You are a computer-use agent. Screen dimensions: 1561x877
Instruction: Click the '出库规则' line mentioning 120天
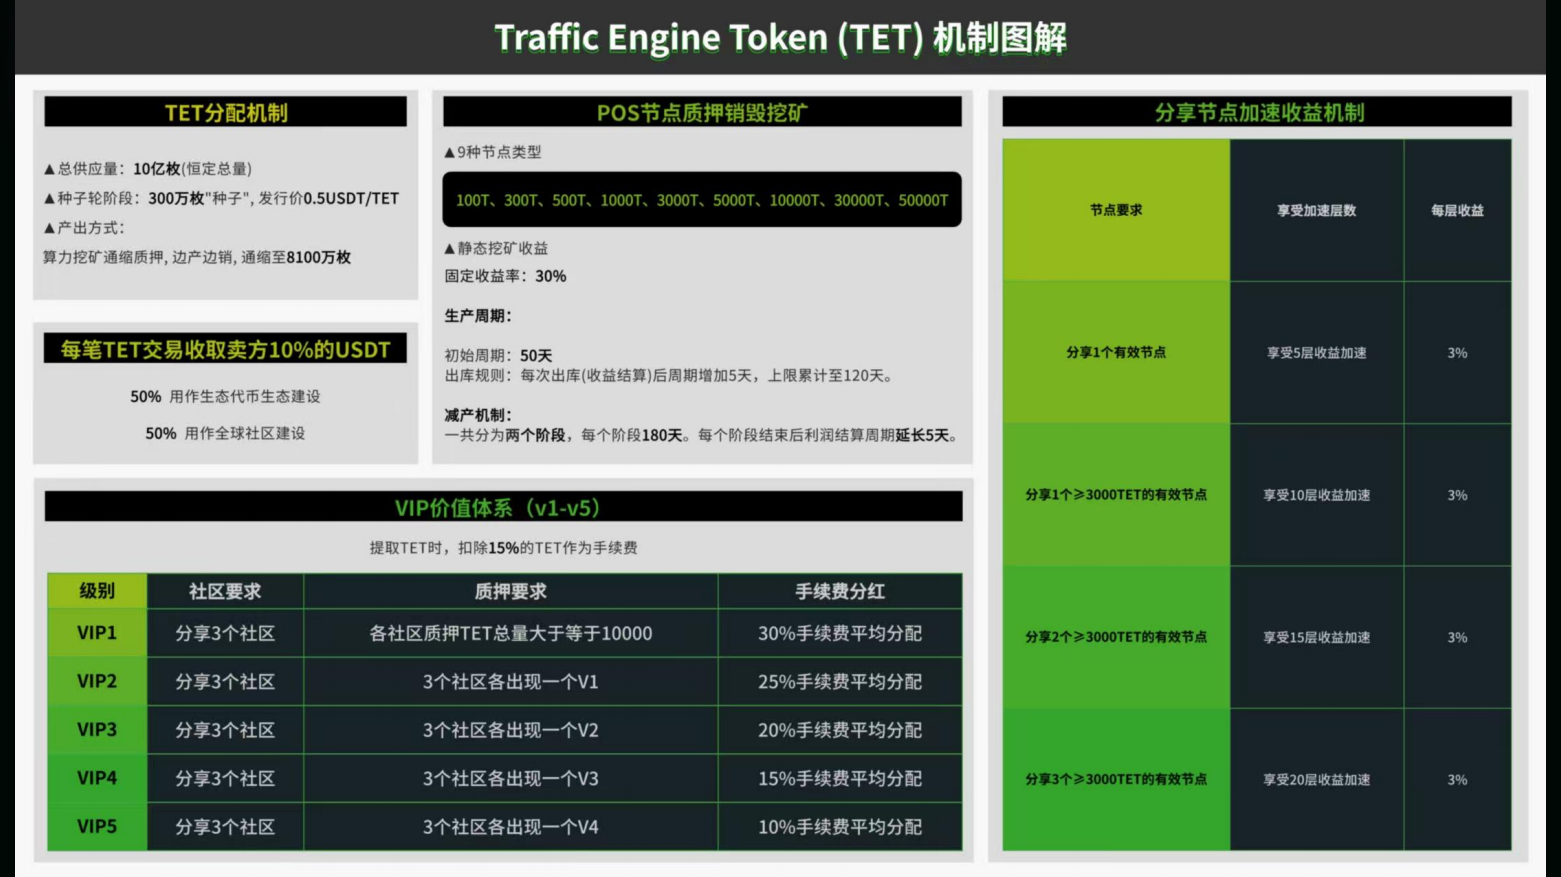coord(669,375)
